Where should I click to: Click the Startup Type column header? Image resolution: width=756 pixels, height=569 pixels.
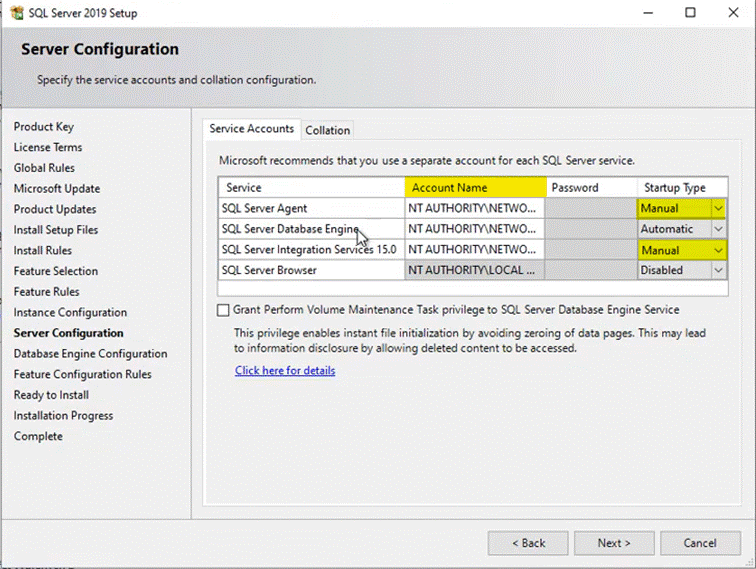[x=682, y=188]
